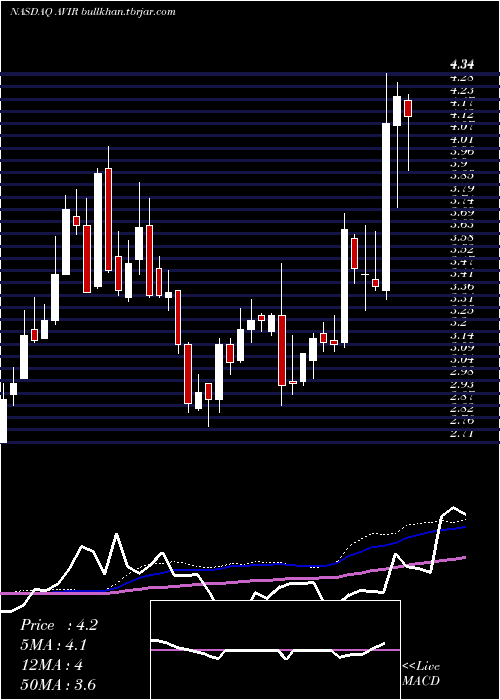Open the <<Live MACD label
Screen dimensions: 500x700
coord(421,673)
